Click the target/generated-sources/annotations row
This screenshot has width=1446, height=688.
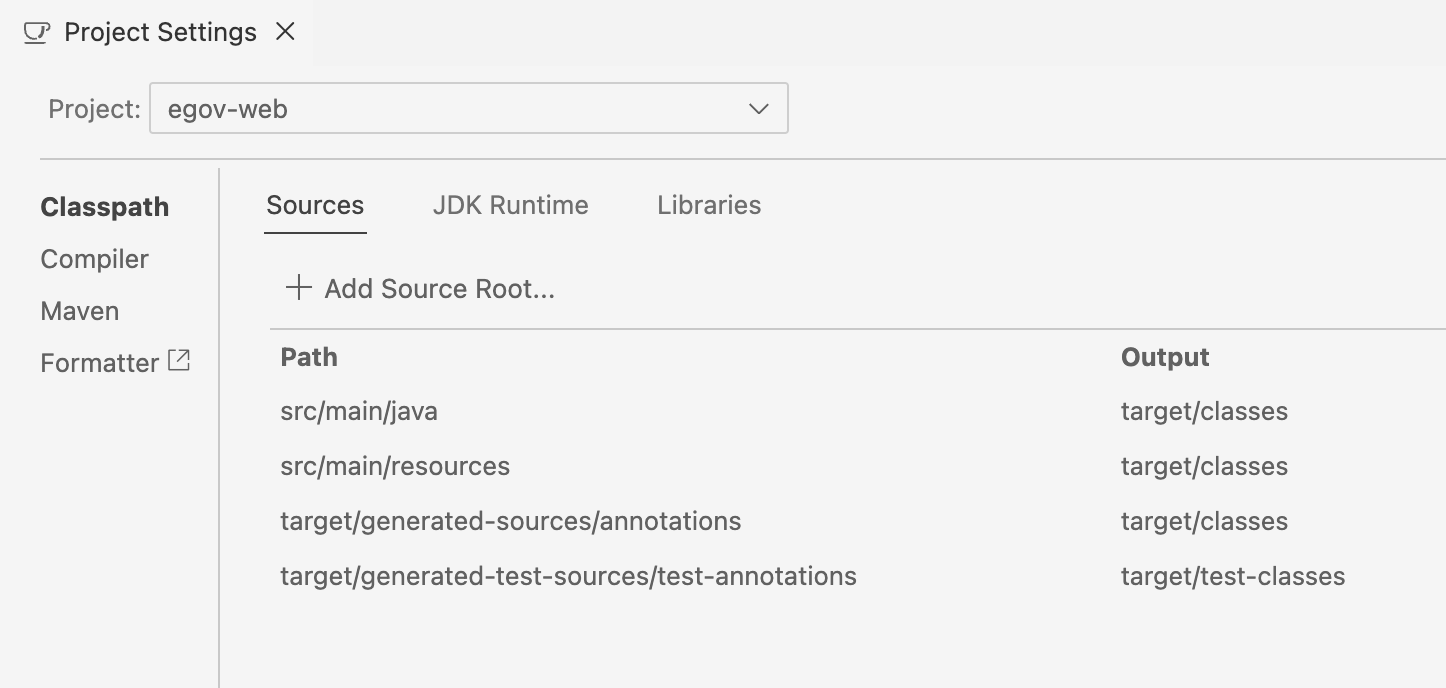point(511,521)
